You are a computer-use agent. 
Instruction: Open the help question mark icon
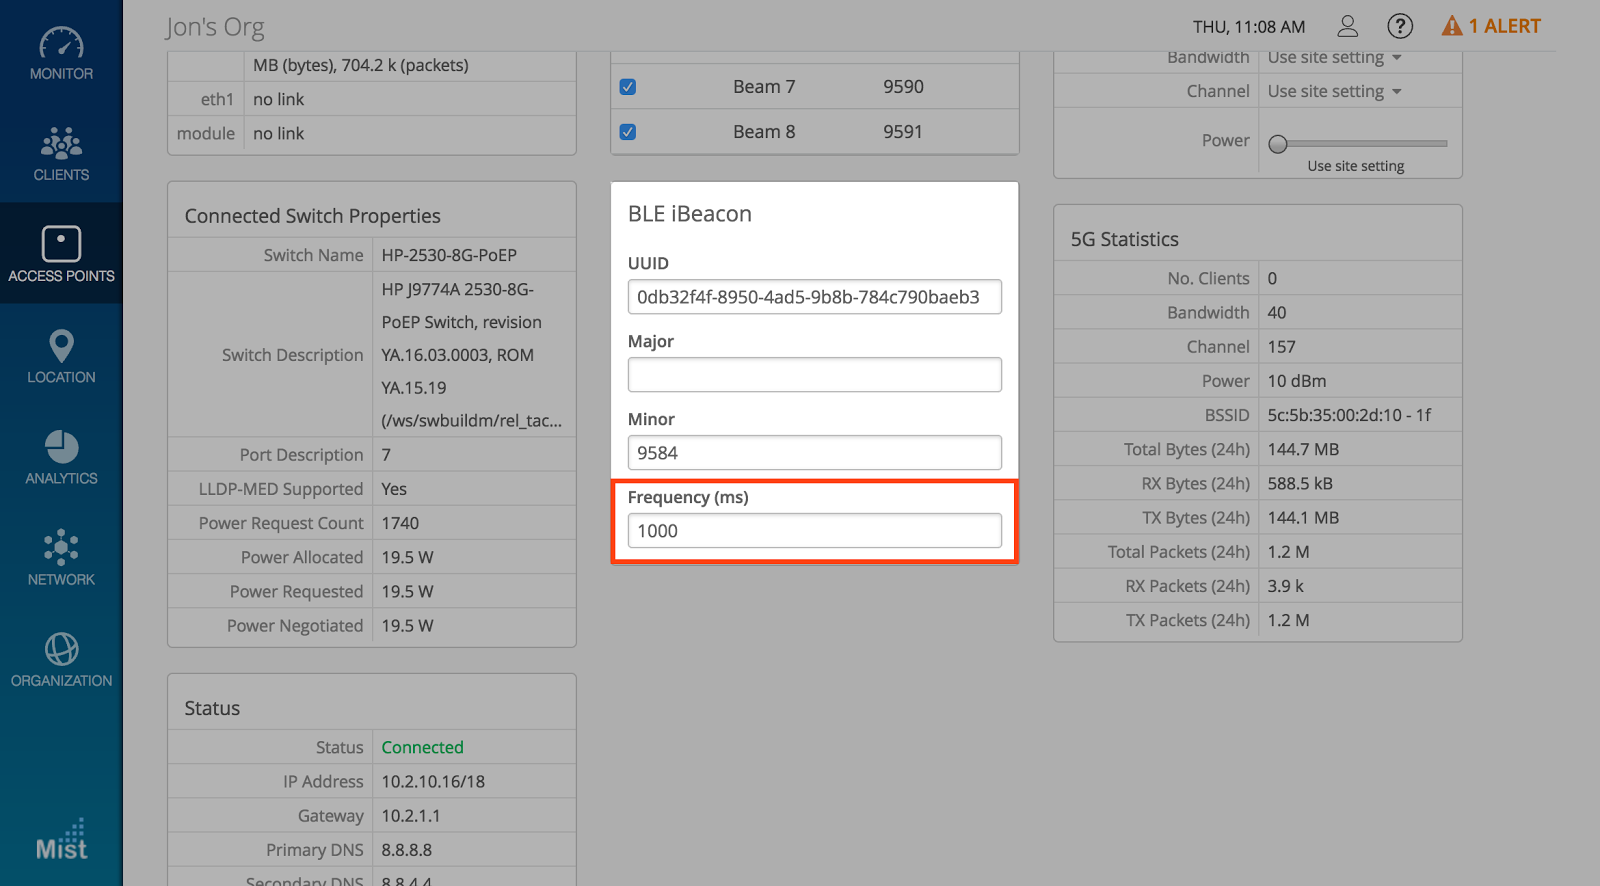click(1400, 26)
